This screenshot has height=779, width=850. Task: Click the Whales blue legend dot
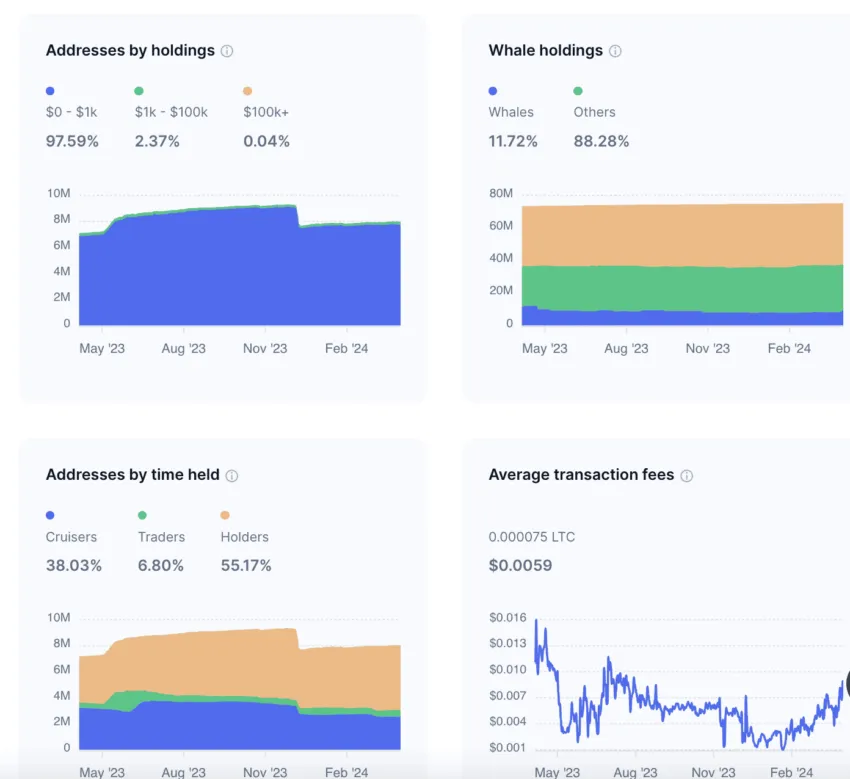tap(493, 91)
